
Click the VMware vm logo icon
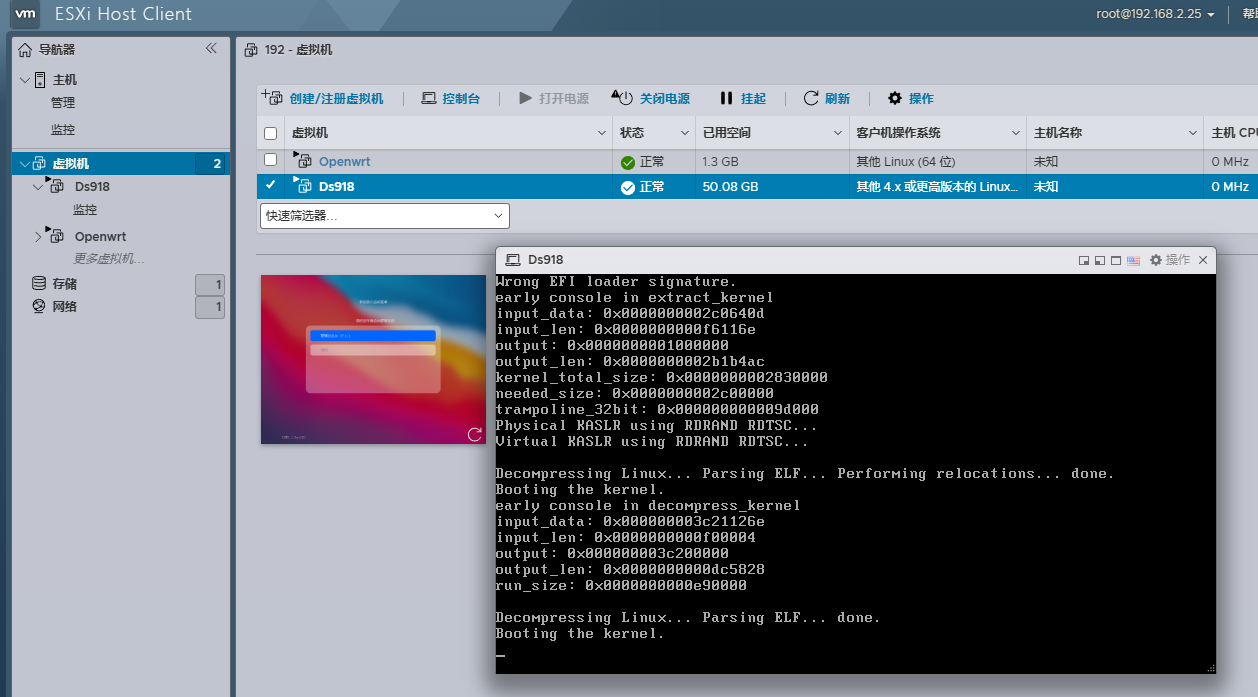27,14
